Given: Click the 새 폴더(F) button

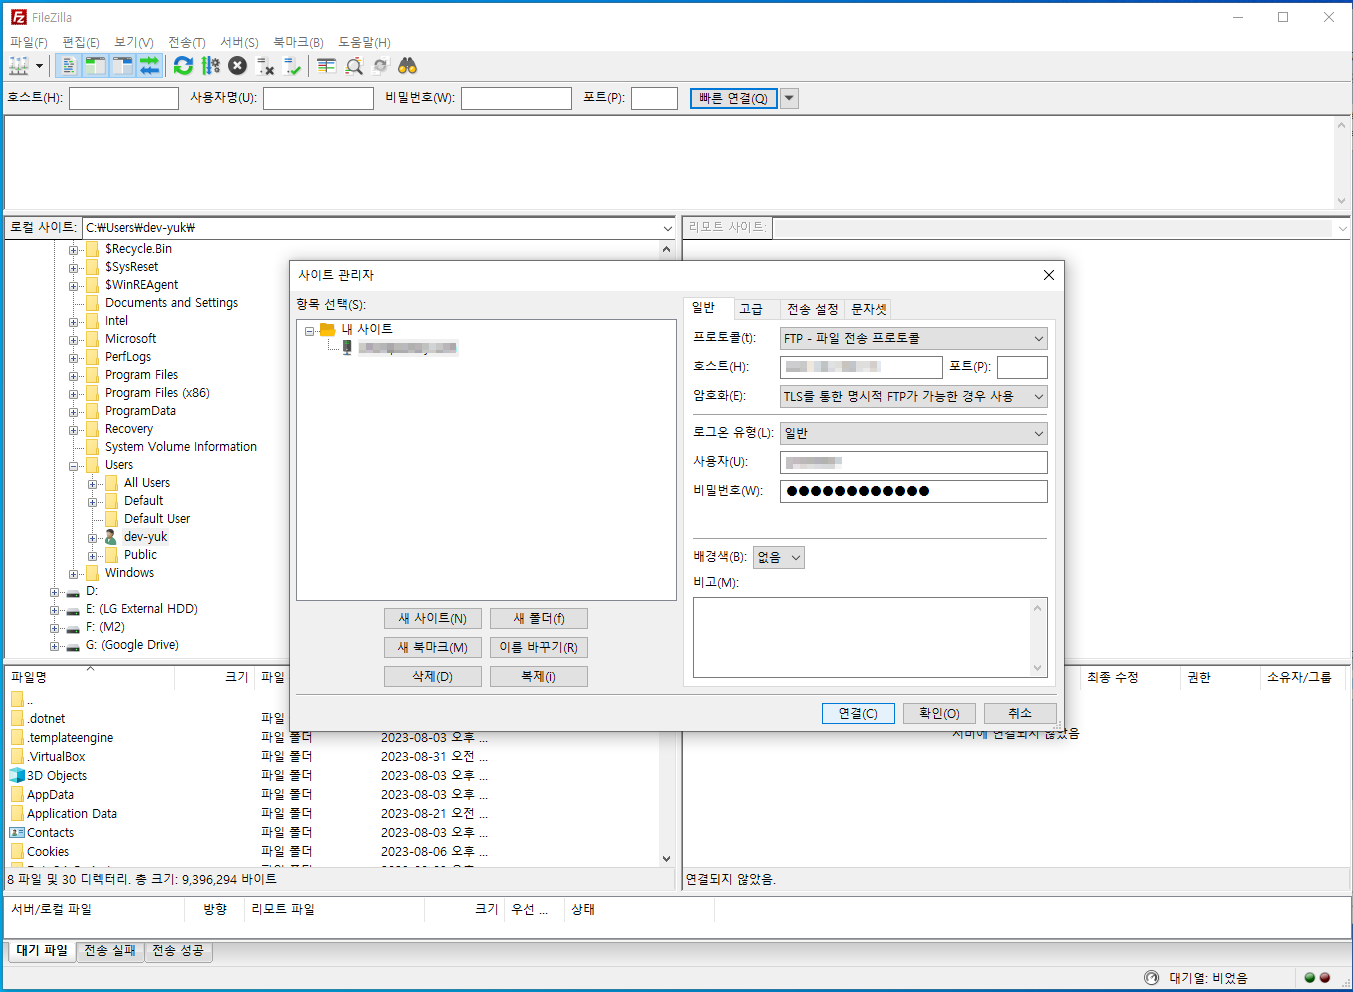Looking at the screenshot, I should (x=539, y=618).
